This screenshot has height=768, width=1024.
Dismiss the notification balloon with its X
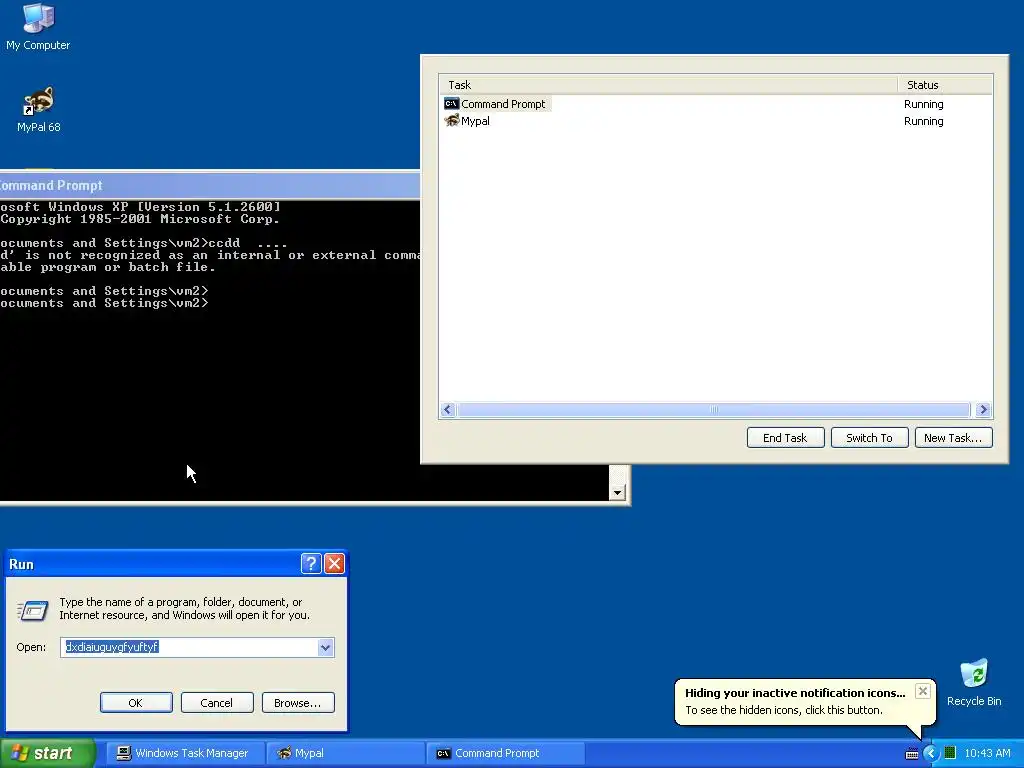coord(922,691)
